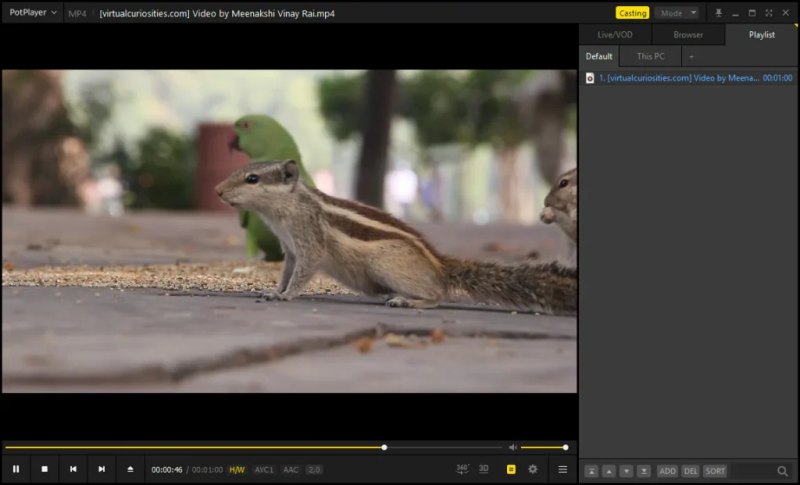The width and height of the screenshot is (800, 485).
Task: Open file with the eject icon
Action: click(x=130, y=469)
